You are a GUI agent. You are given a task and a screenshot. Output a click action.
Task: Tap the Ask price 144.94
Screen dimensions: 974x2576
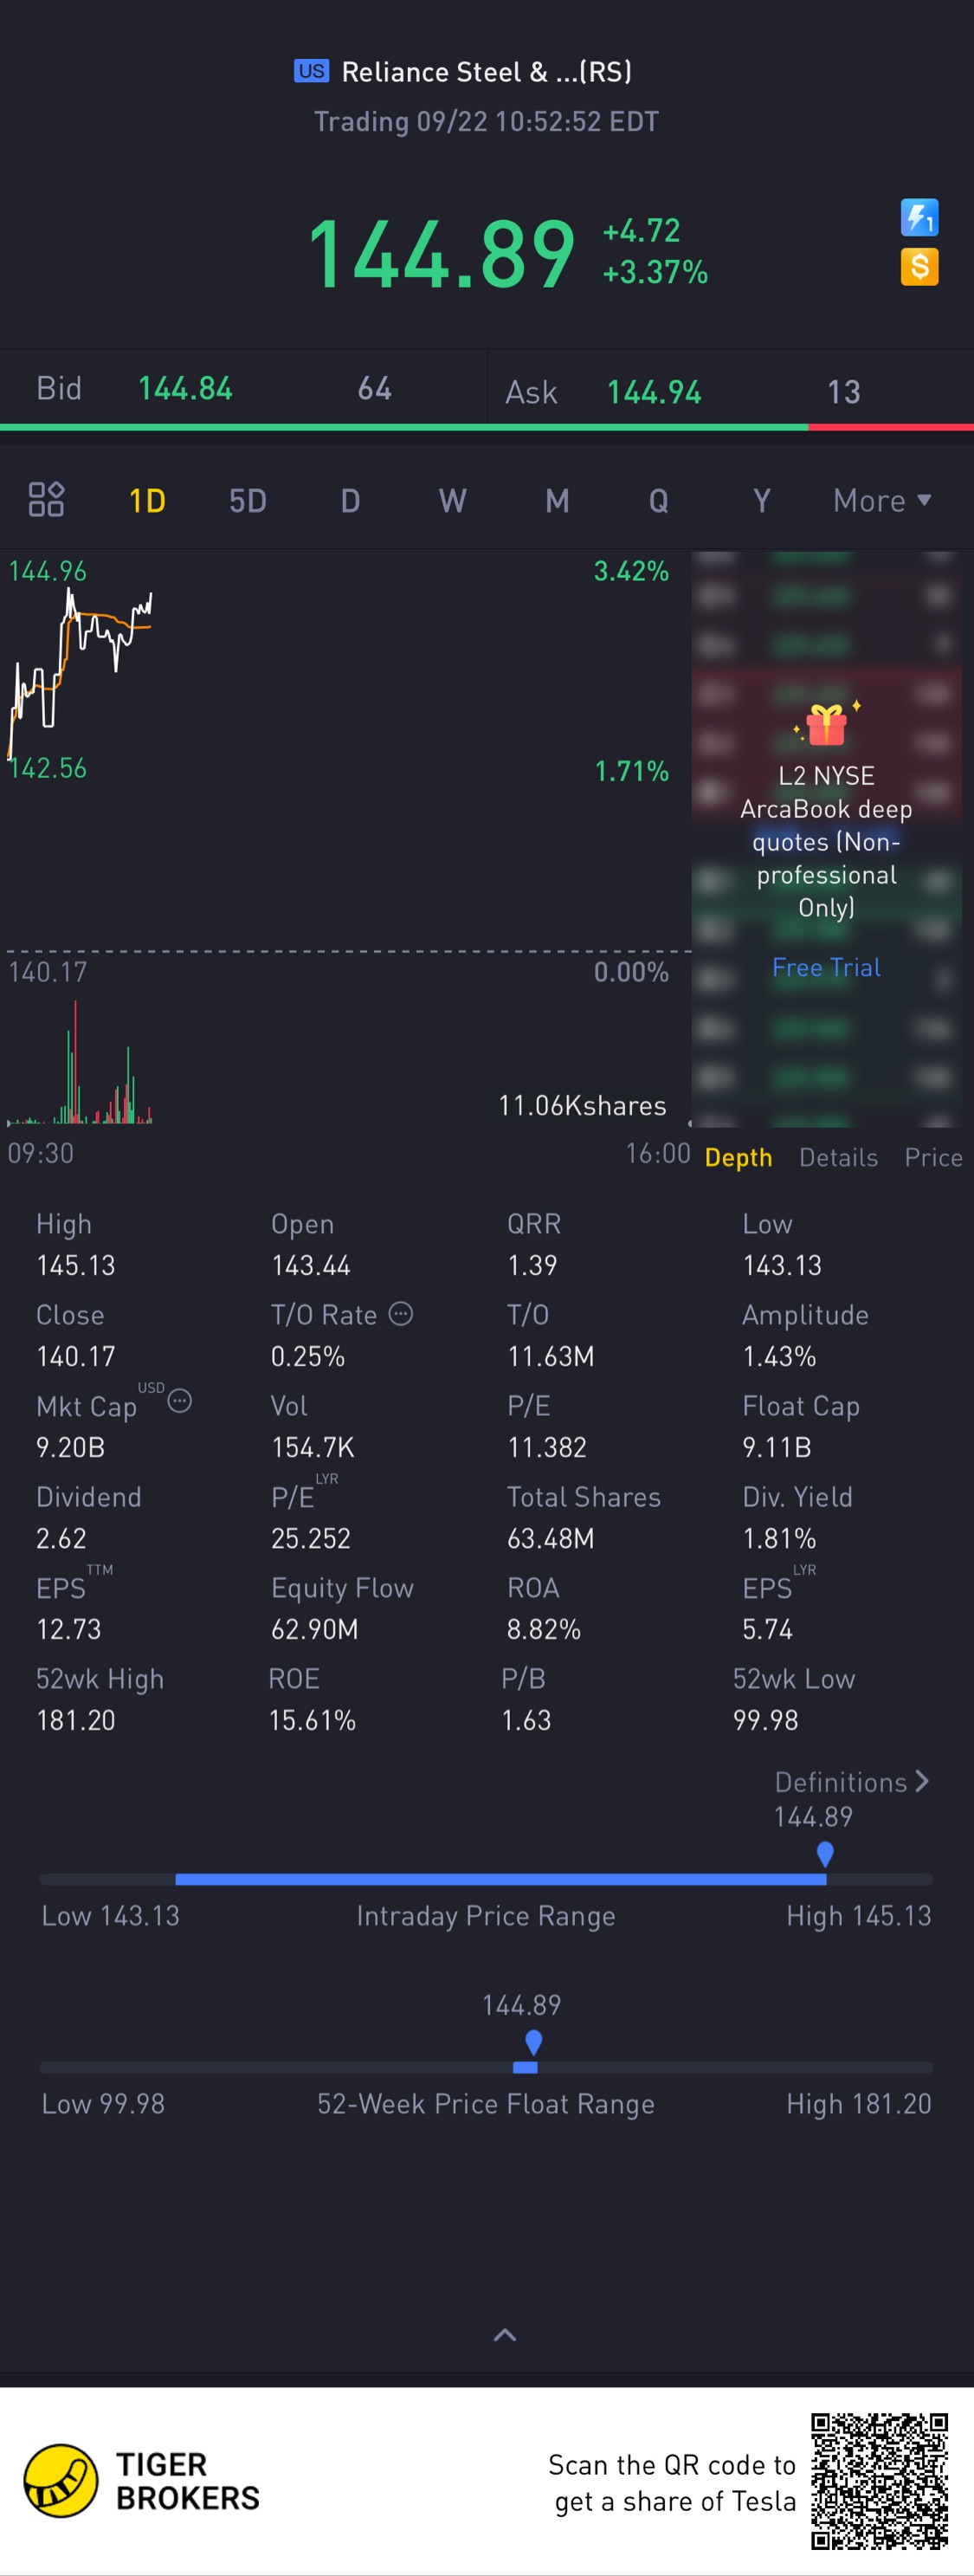[x=654, y=392]
